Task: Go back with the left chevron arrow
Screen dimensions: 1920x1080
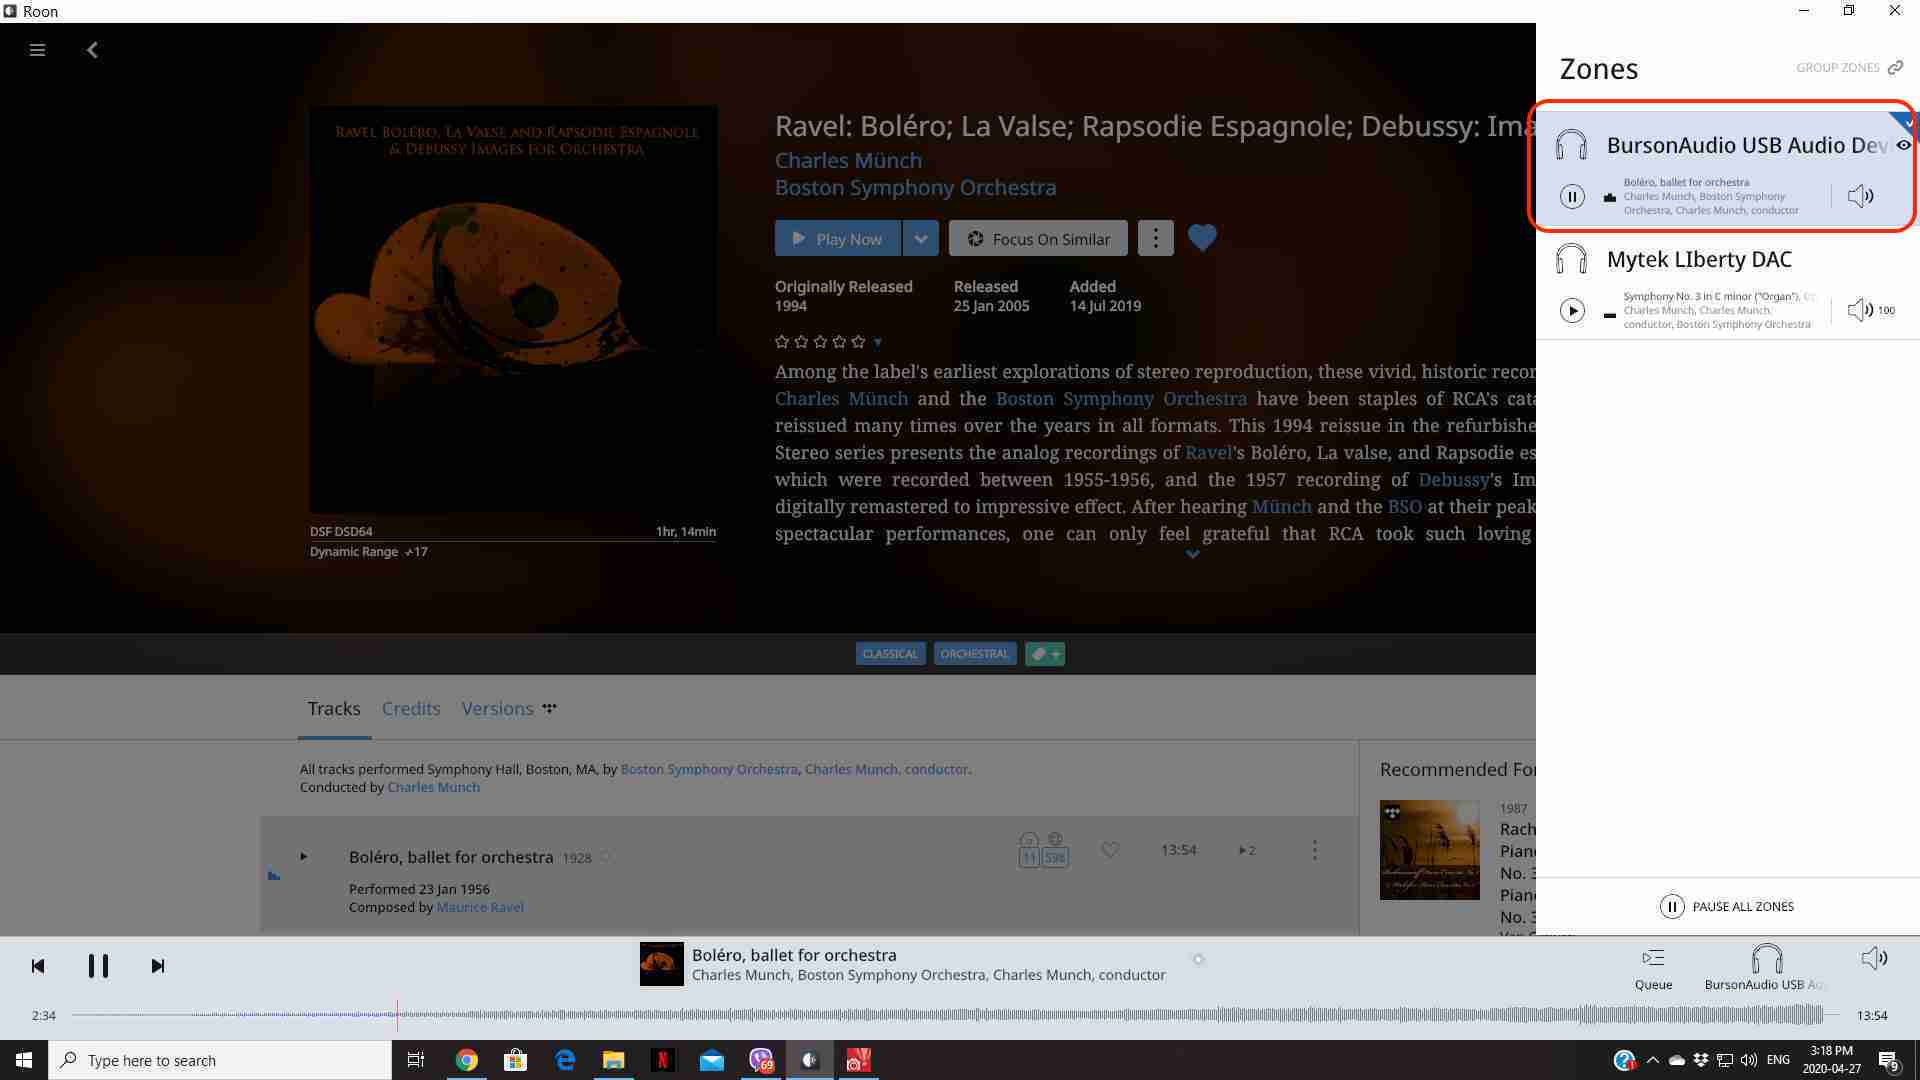Action: click(92, 50)
